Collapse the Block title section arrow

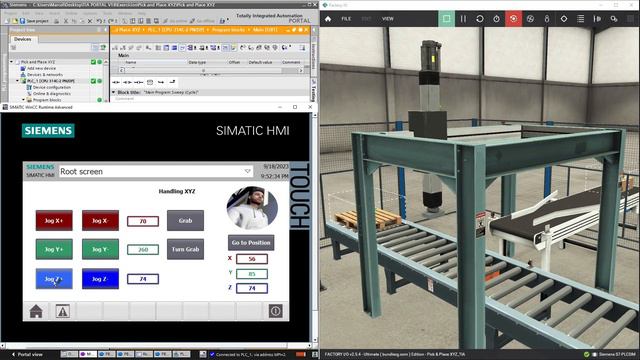click(113, 92)
